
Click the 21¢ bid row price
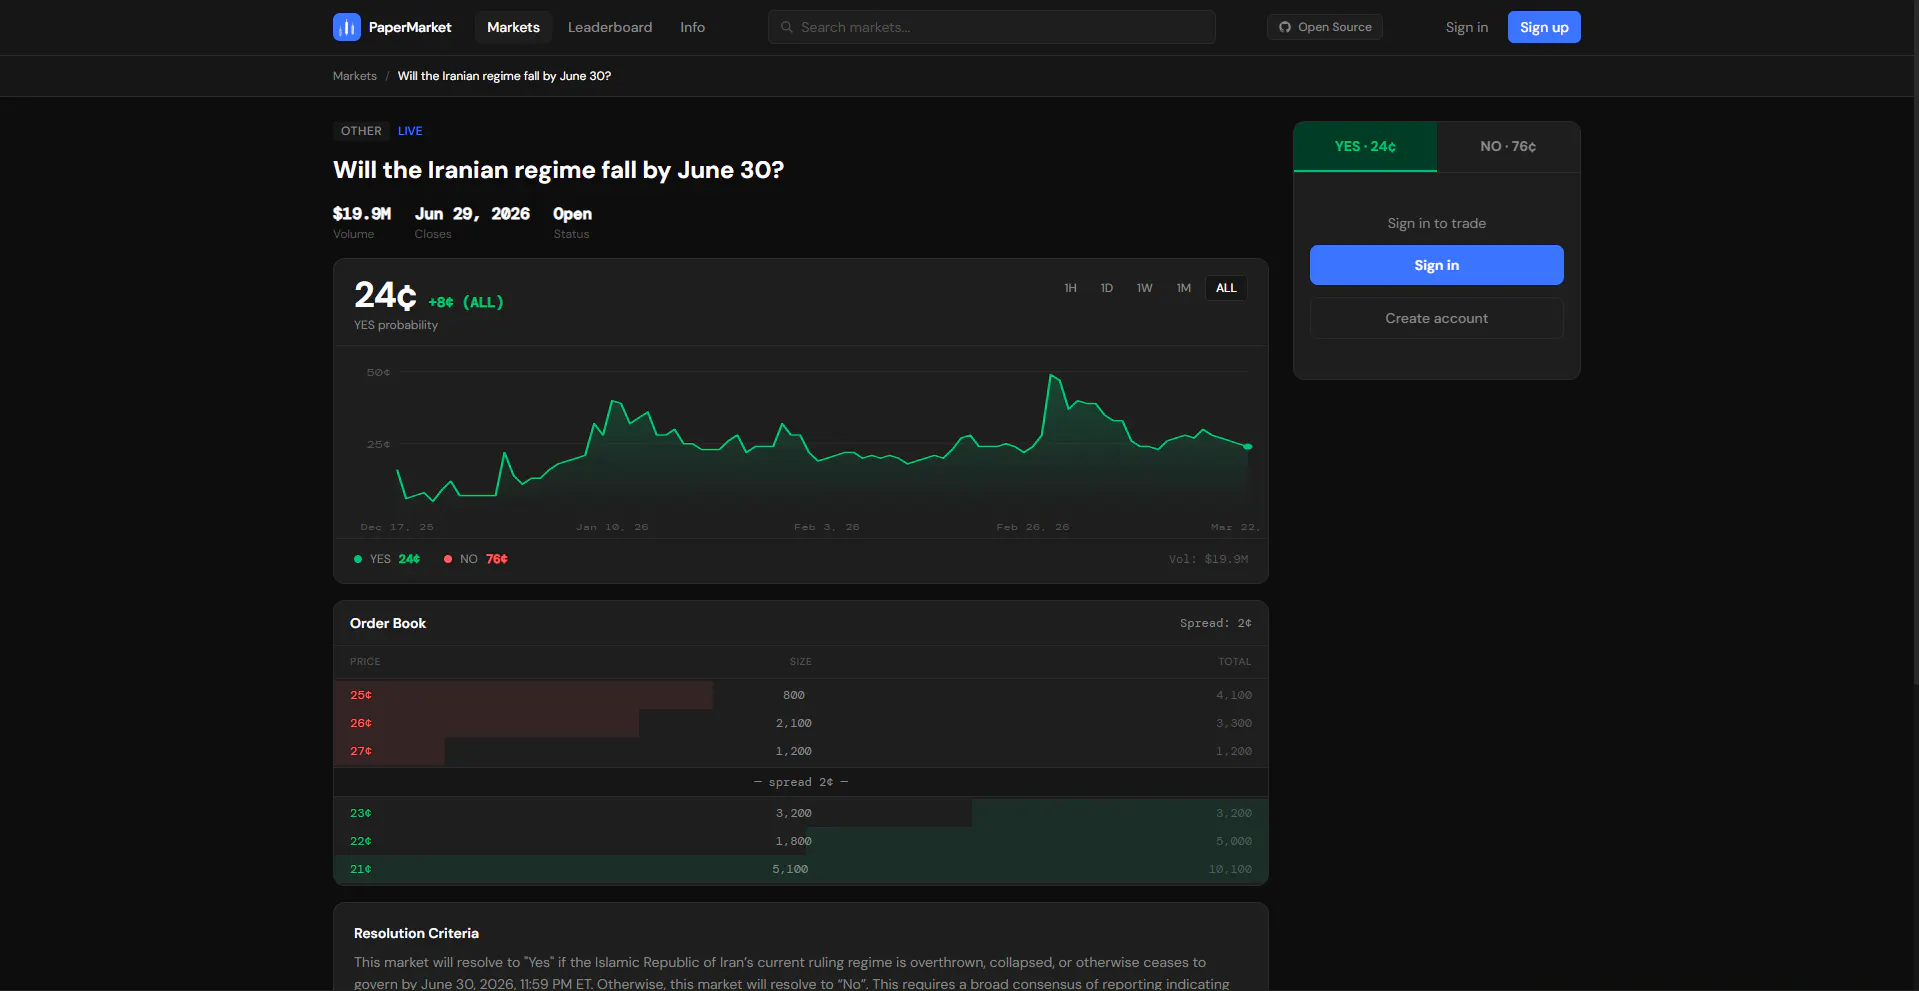click(x=361, y=869)
